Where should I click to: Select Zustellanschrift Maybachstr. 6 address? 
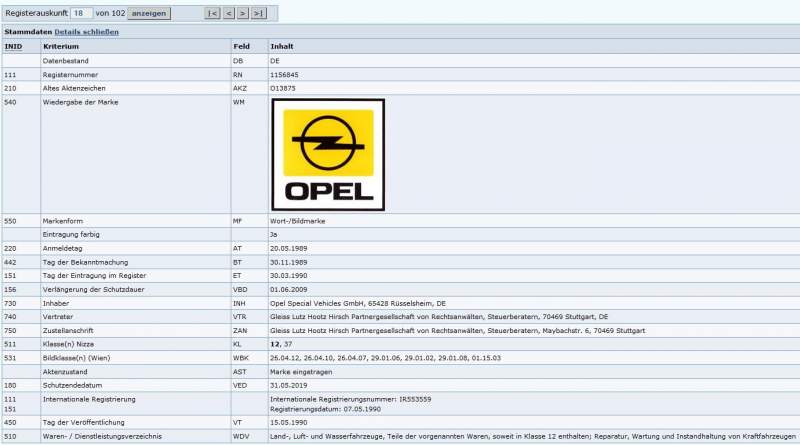pyautogui.click(x=457, y=331)
